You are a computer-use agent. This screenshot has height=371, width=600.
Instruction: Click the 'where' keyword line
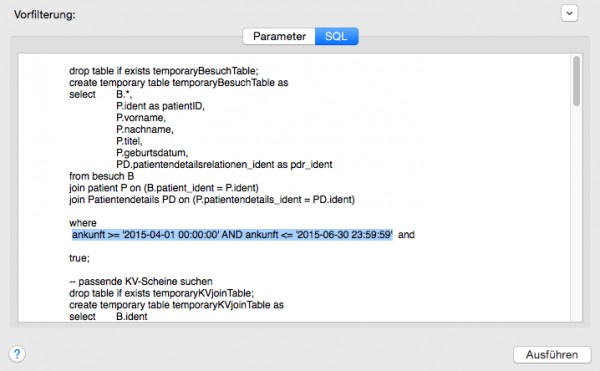click(x=83, y=223)
